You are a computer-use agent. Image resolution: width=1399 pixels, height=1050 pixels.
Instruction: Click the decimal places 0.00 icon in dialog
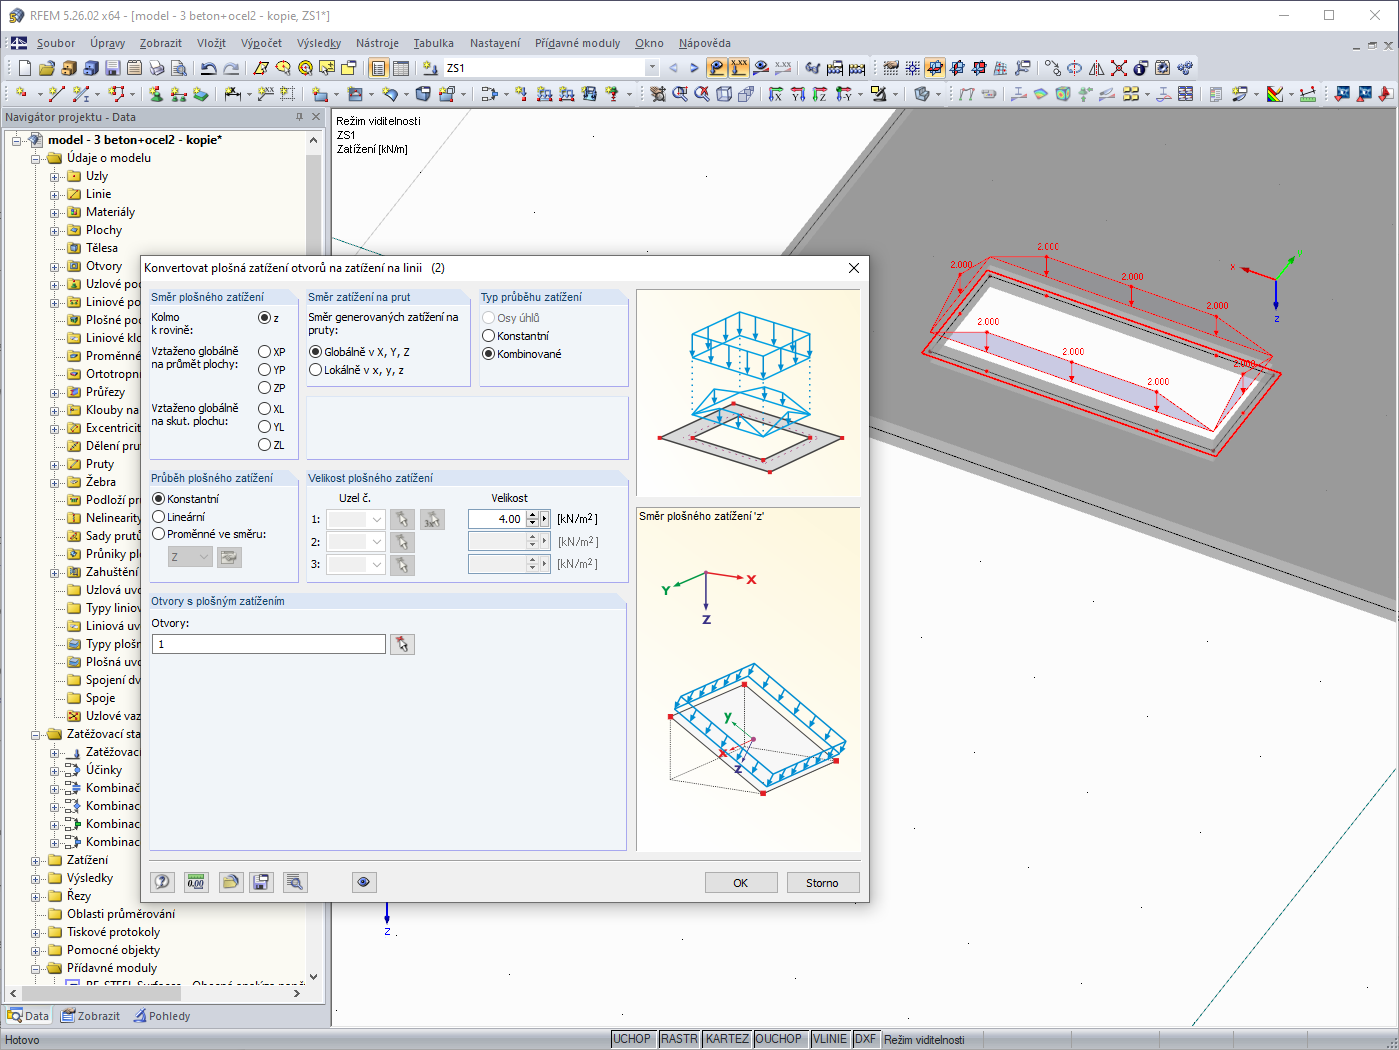pos(196,882)
